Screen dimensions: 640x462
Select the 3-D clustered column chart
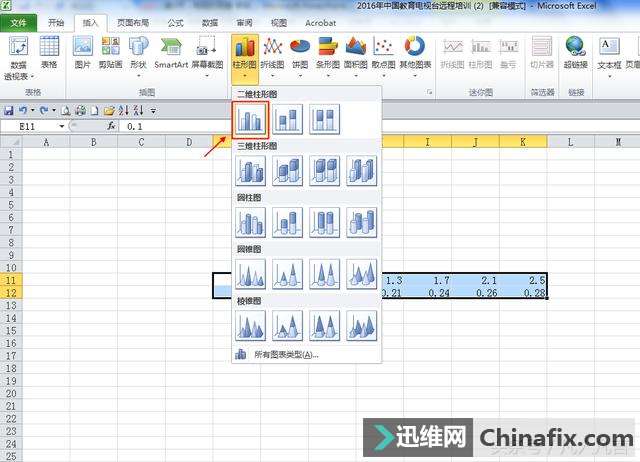(x=250, y=171)
